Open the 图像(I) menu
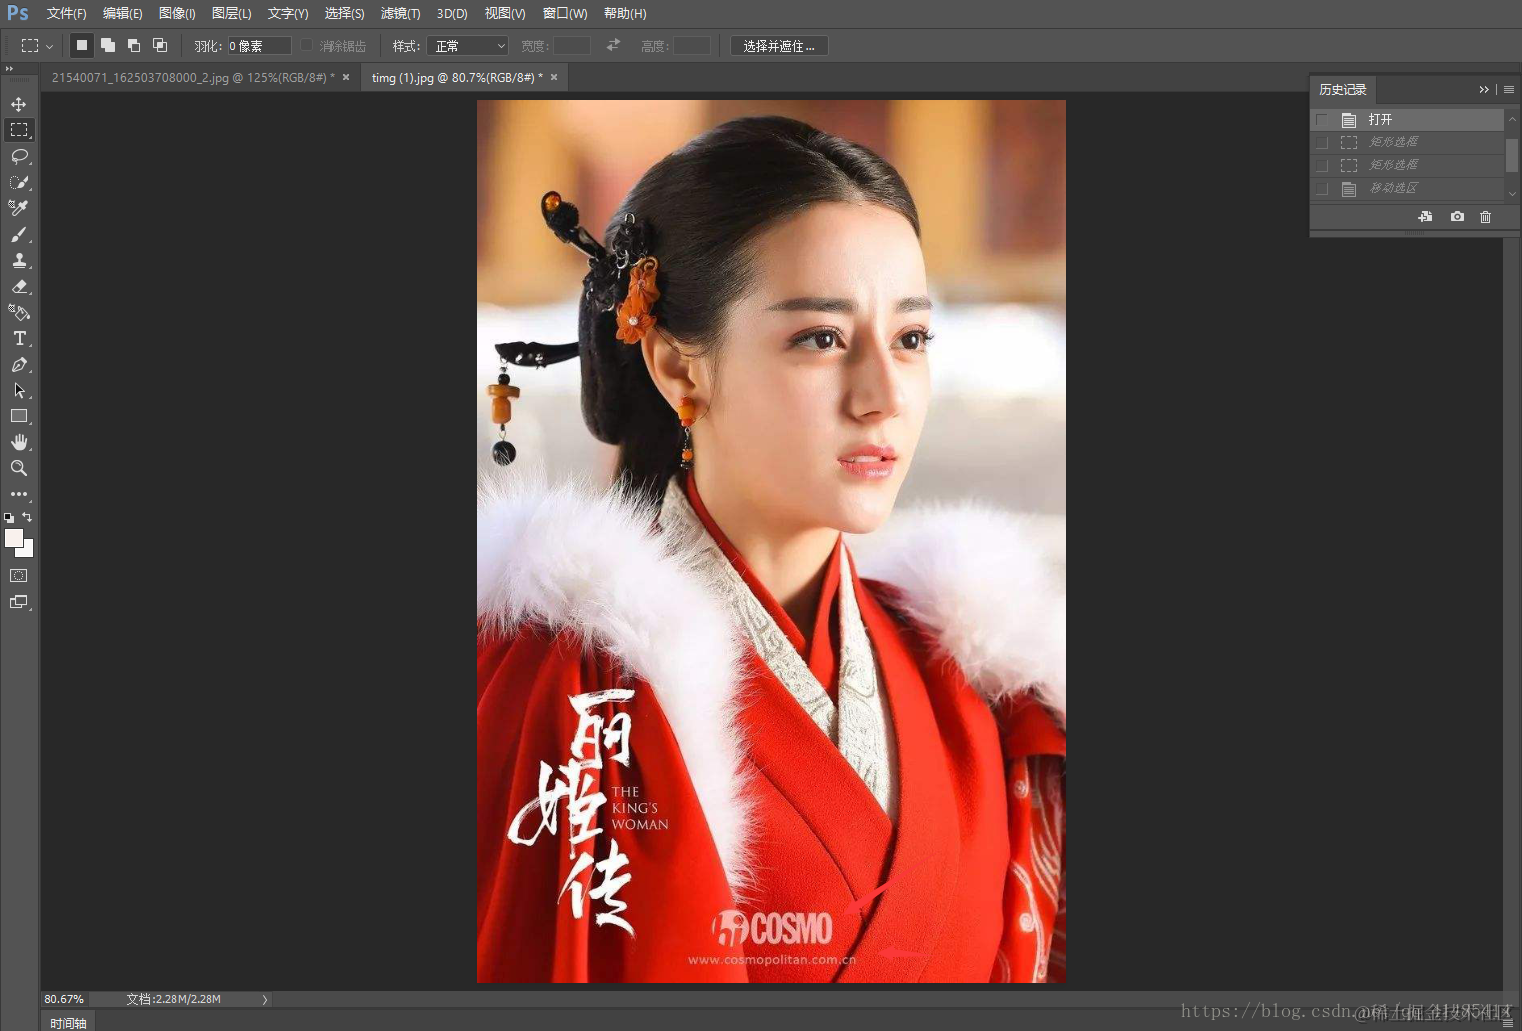The width and height of the screenshot is (1522, 1031). pos(177,13)
